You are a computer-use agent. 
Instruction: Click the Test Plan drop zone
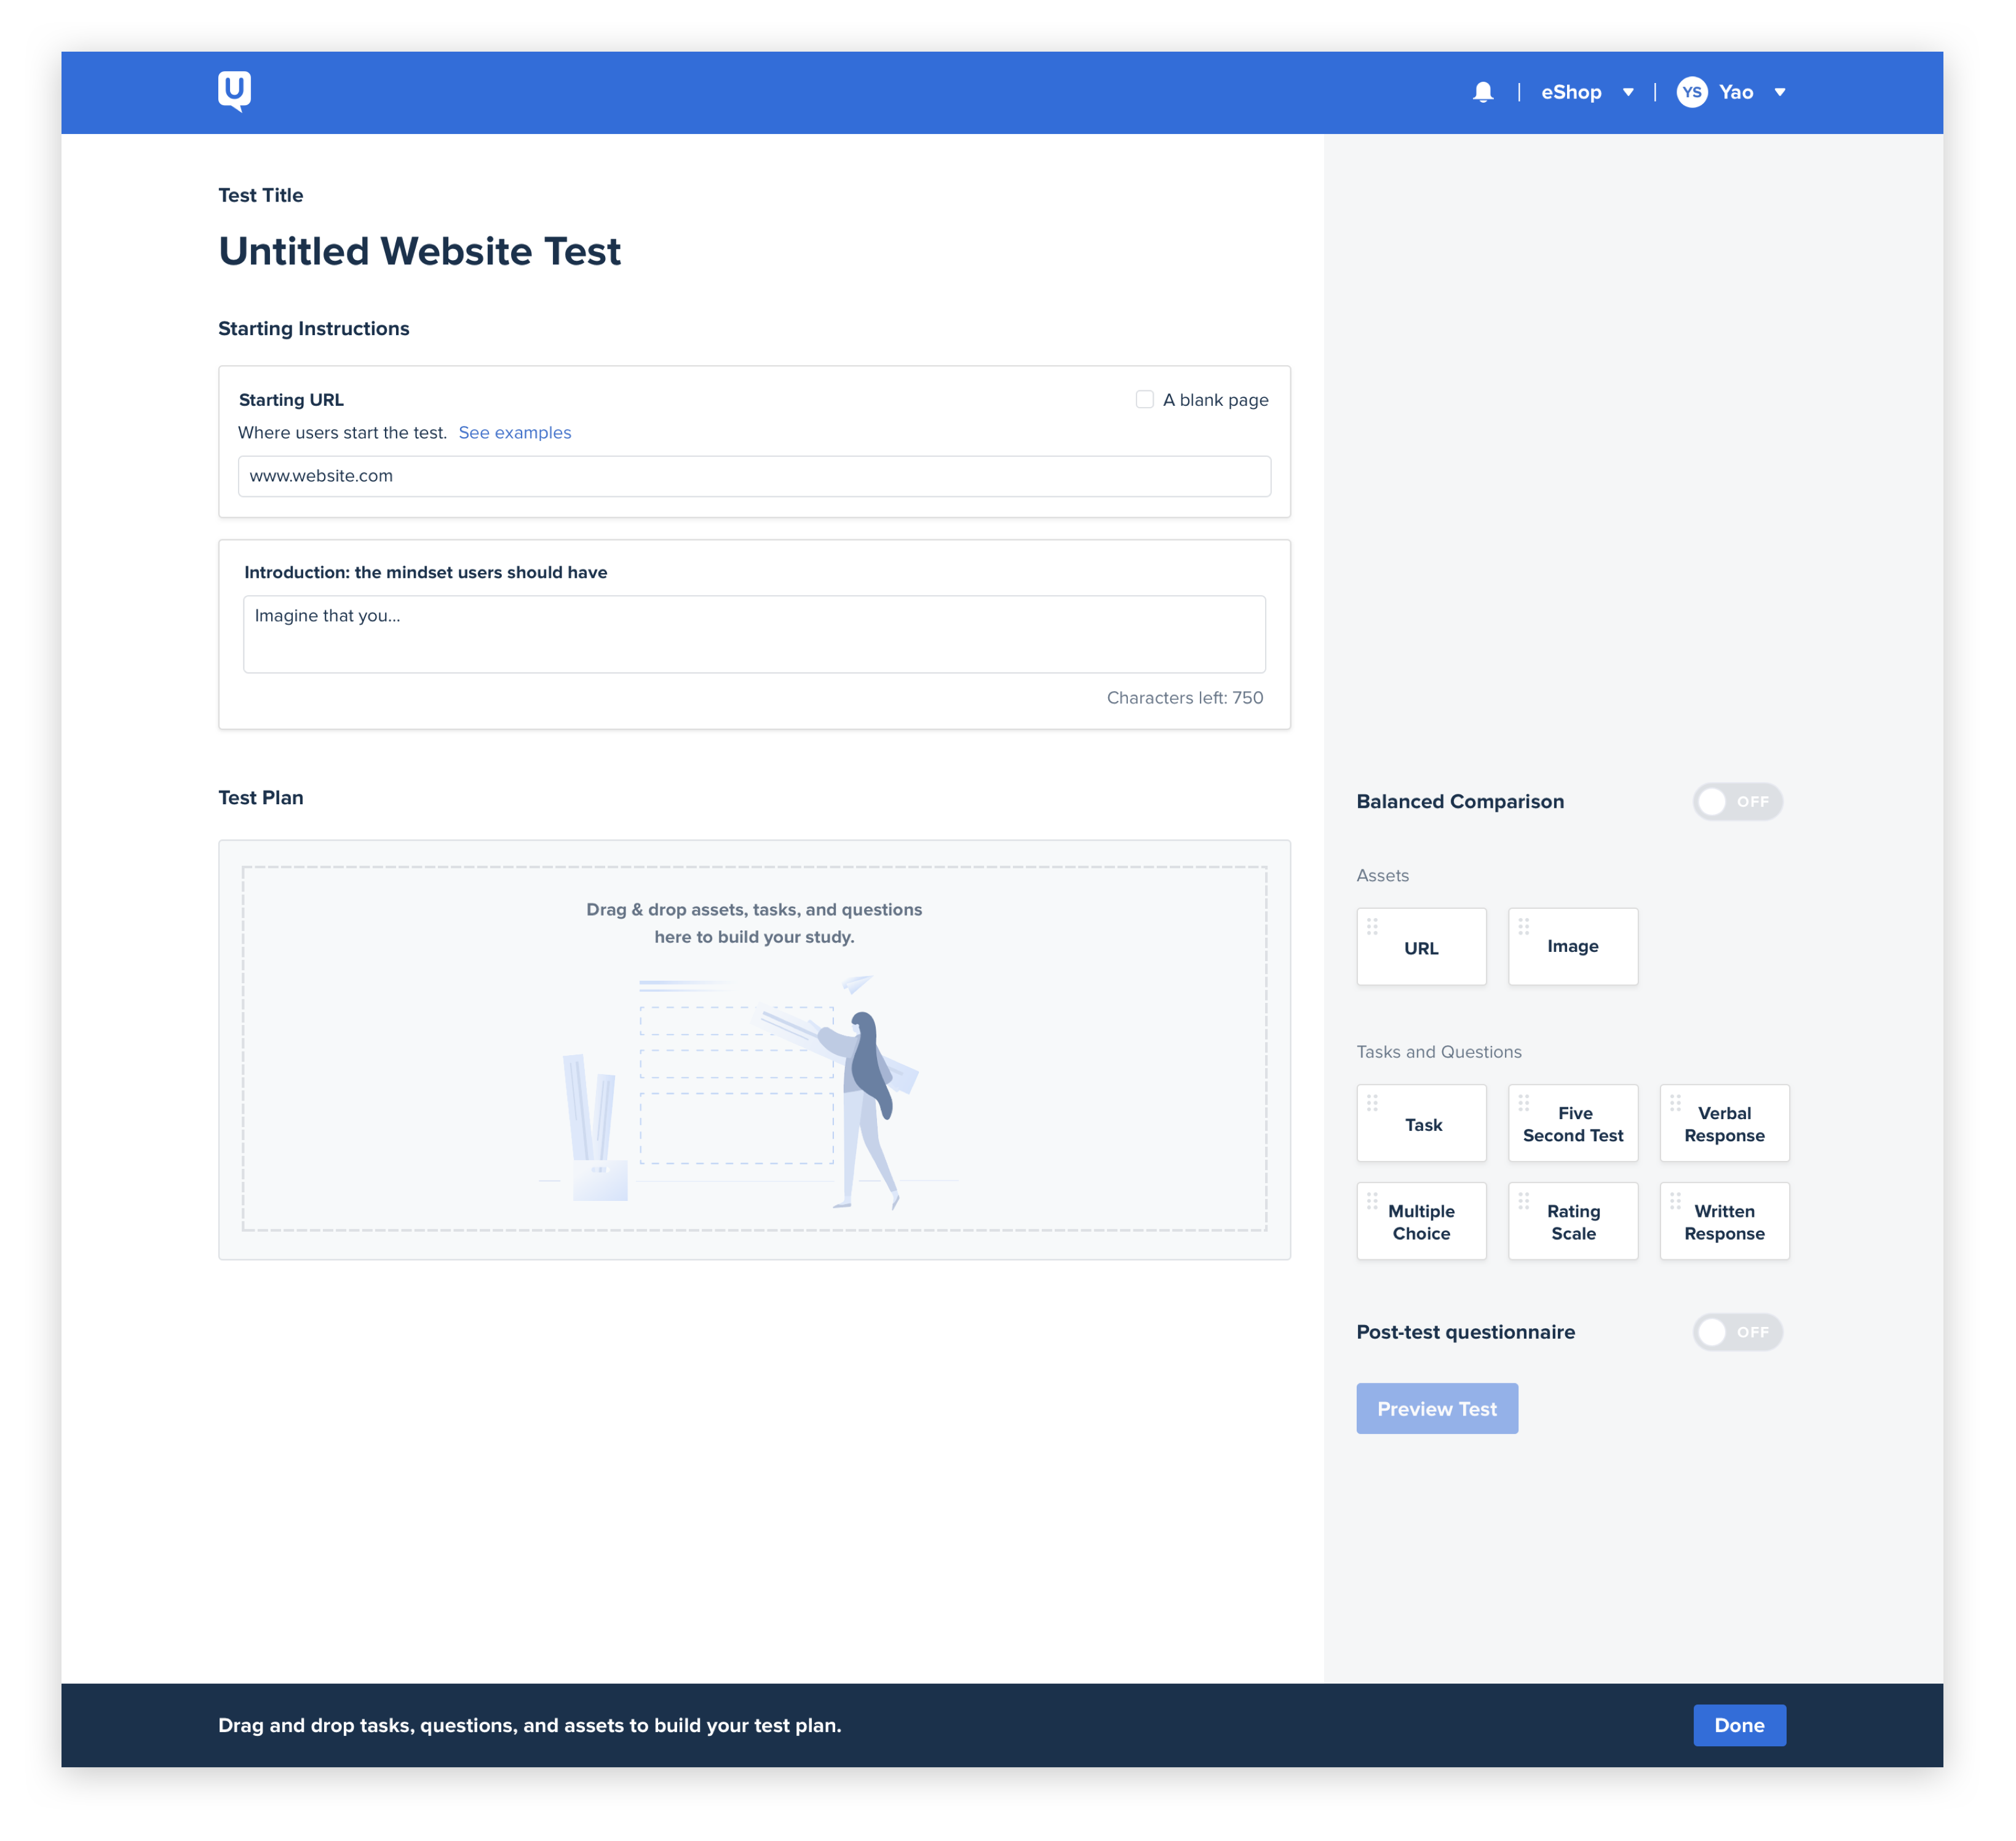pos(754,1048)
